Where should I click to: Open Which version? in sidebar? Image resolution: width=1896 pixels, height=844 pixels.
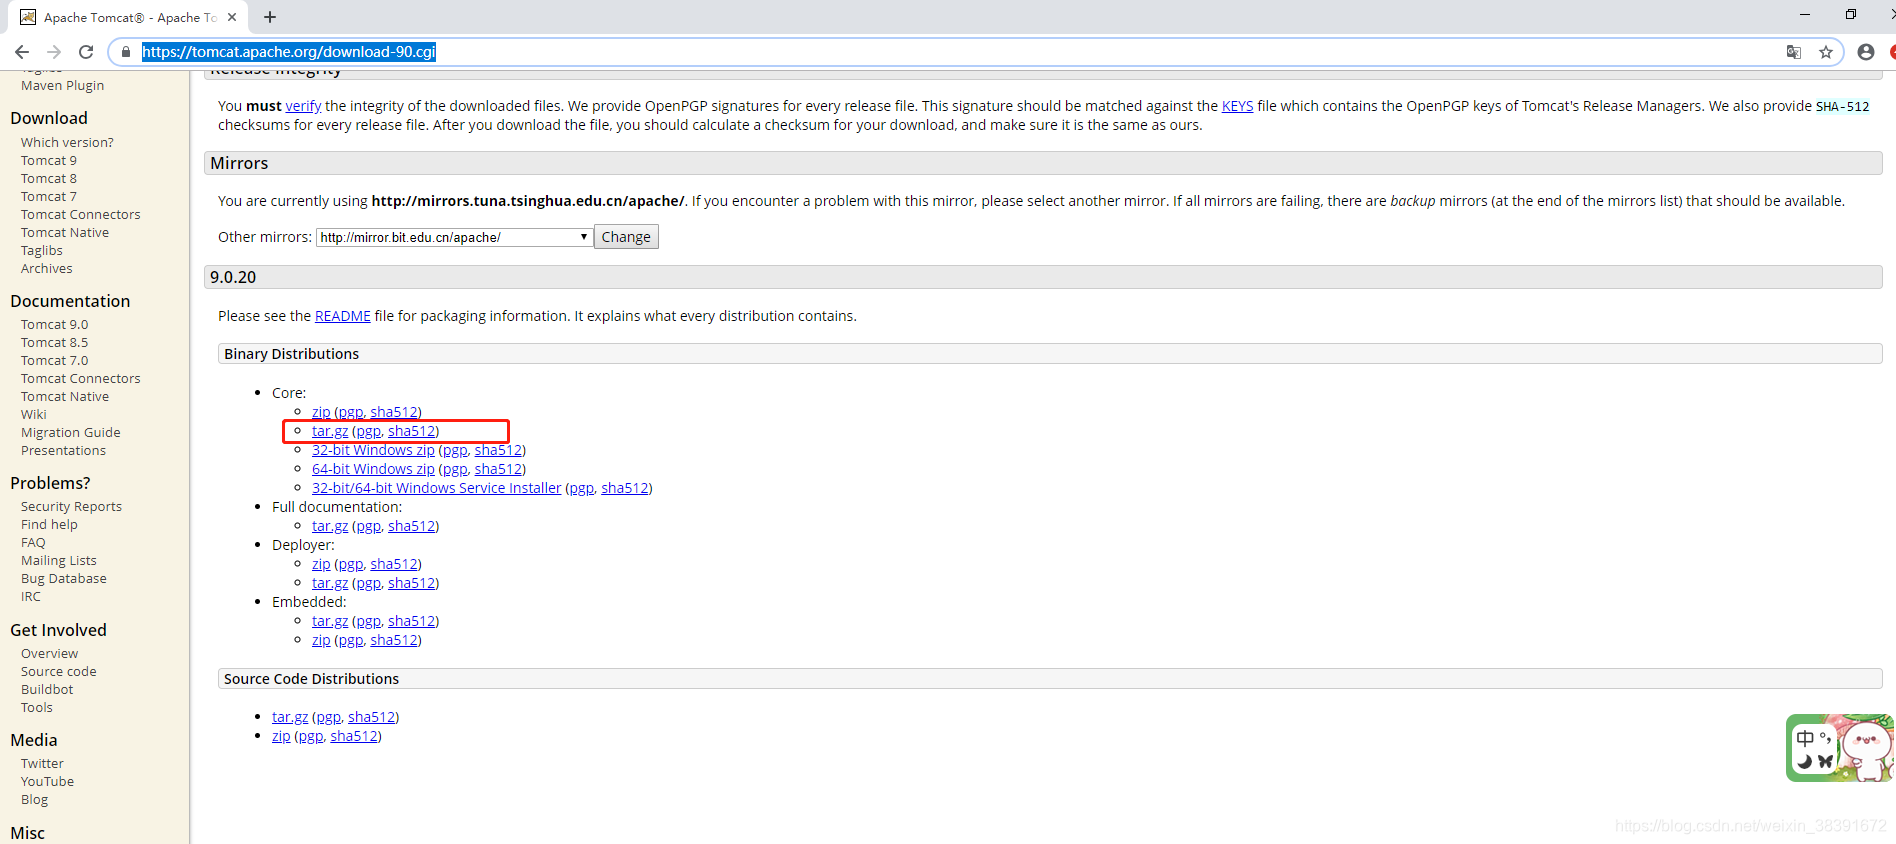click(x=67, y=143)
